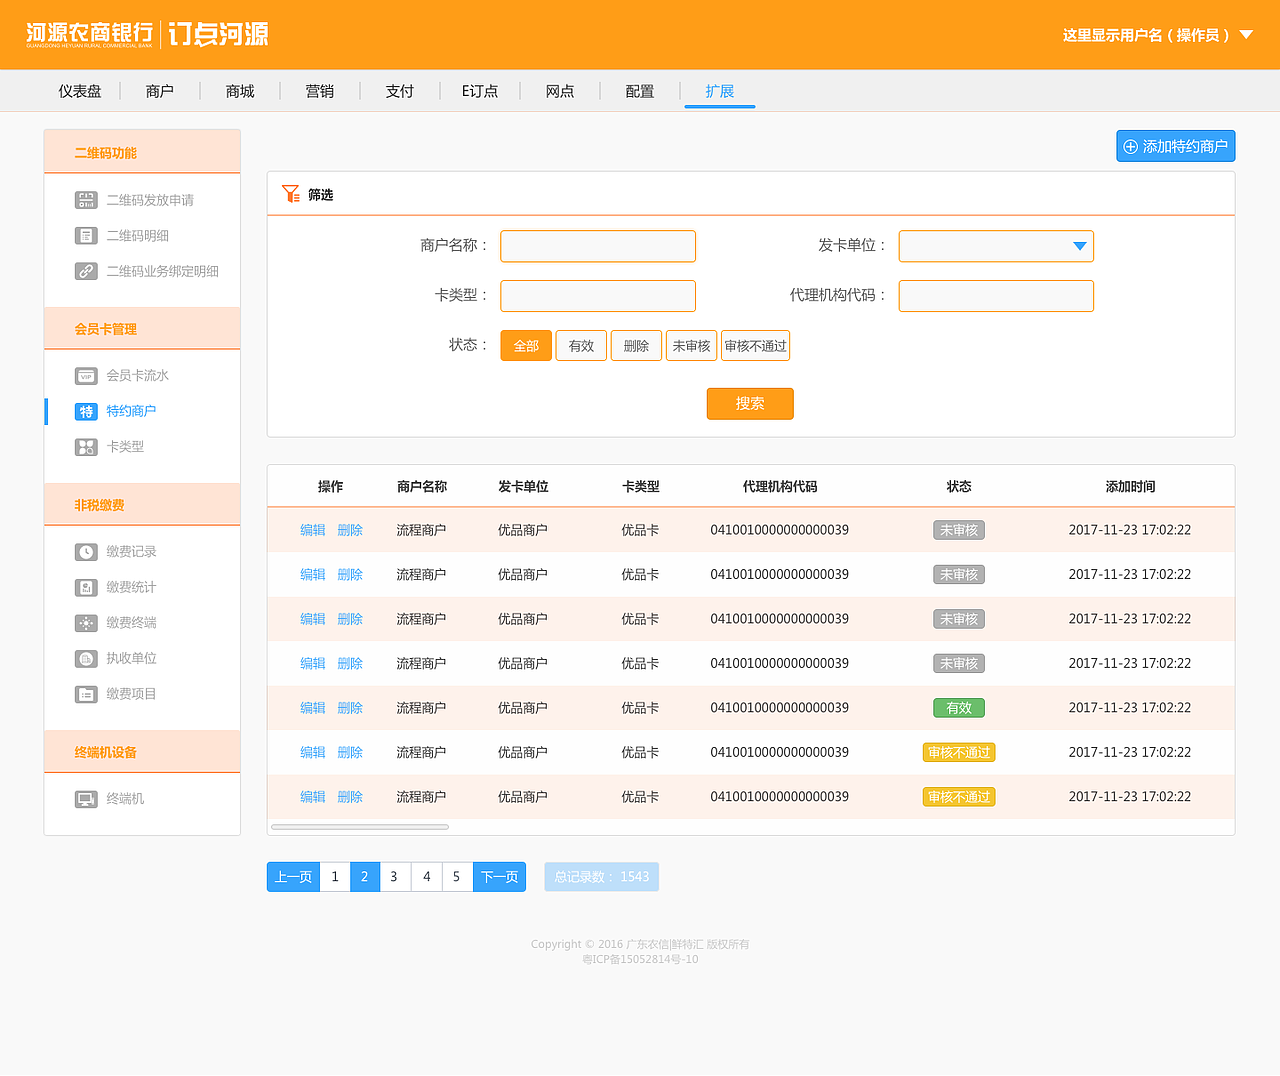
Task: Click the green 有效 status badge
Action: click(x=959, y=708)
